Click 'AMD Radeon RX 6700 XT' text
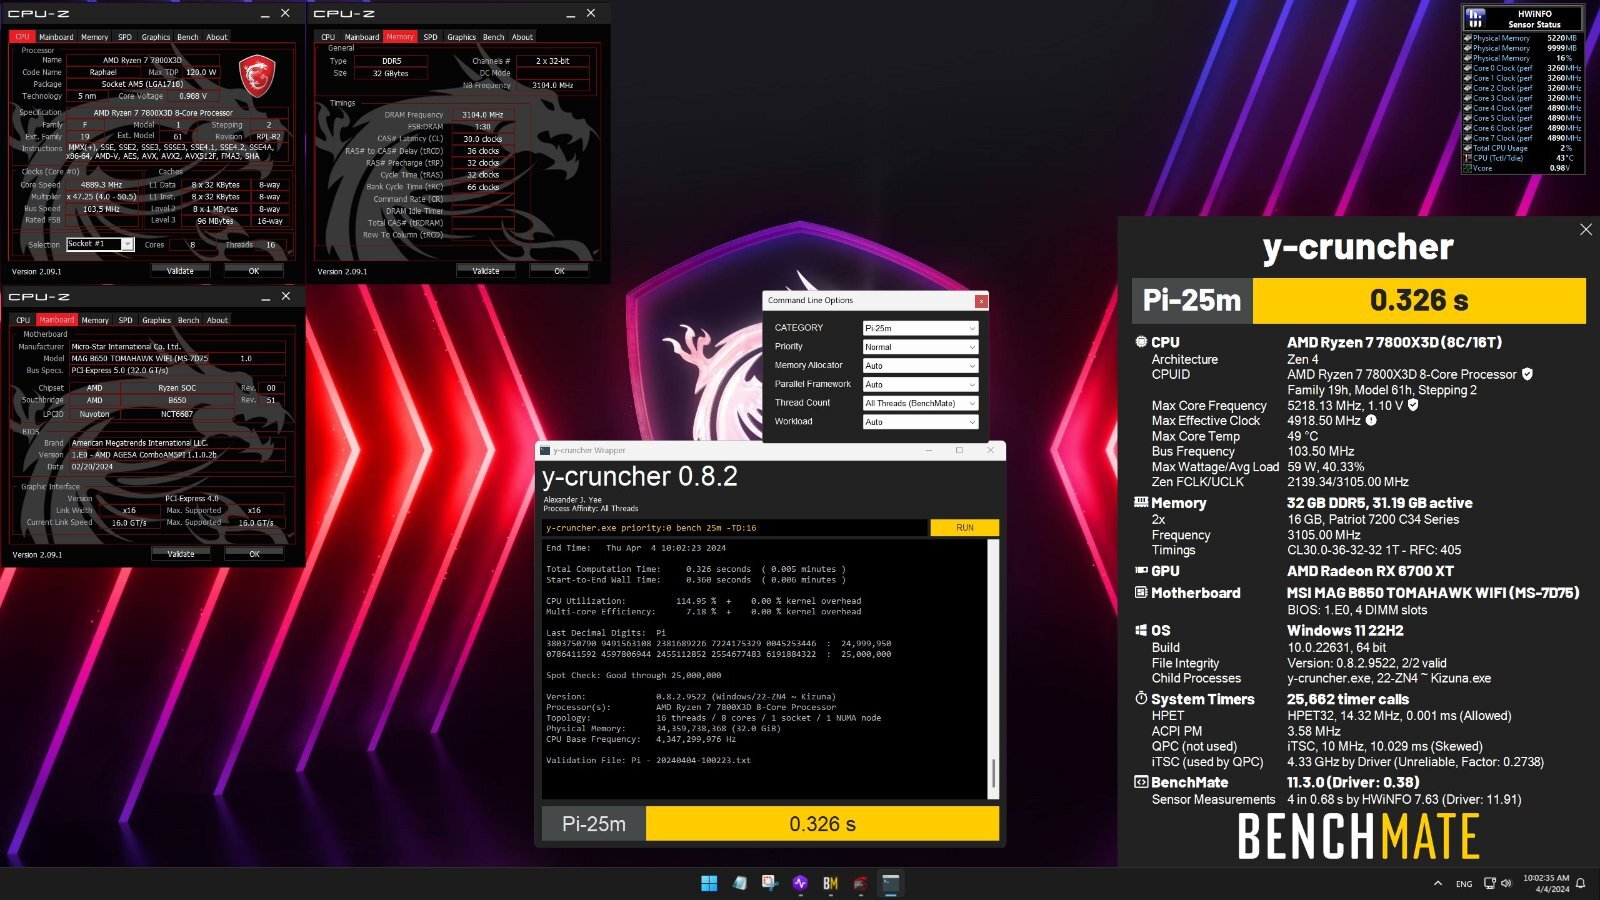Viewport: 1600px width, 900px height. pyautogui.click(x=1370, y=571)
